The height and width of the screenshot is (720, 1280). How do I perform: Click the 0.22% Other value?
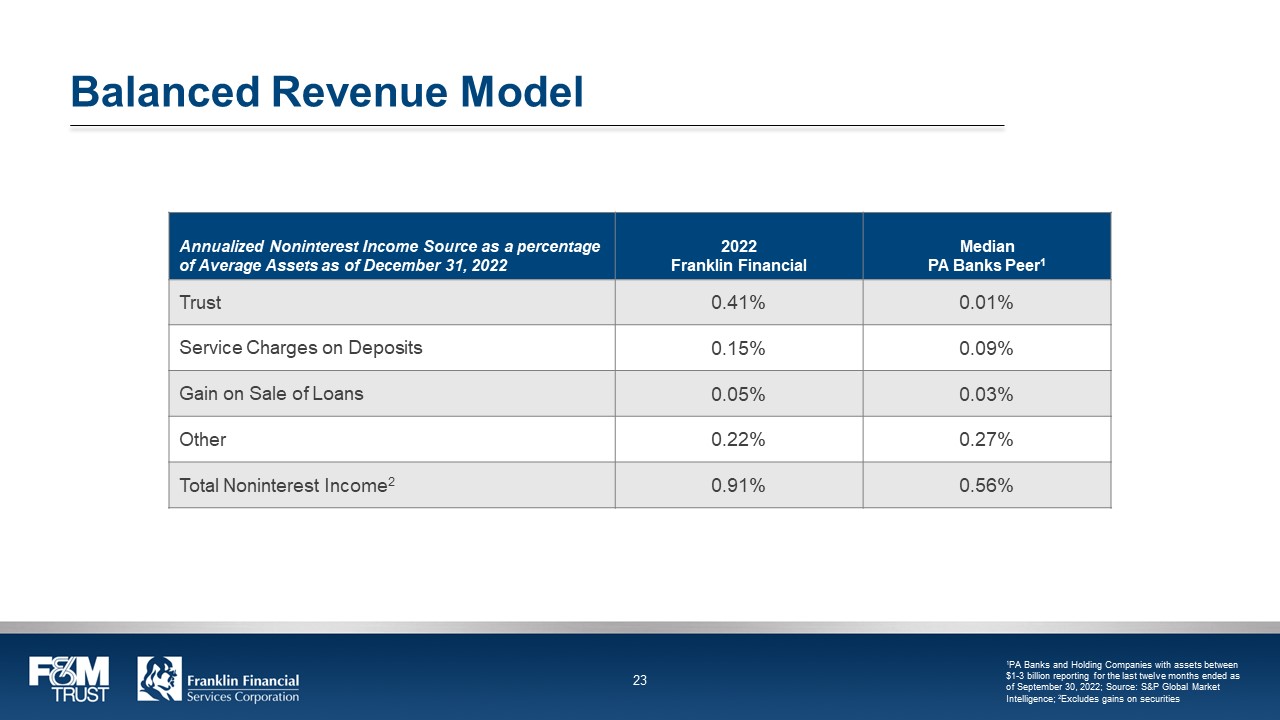point(739,440)
